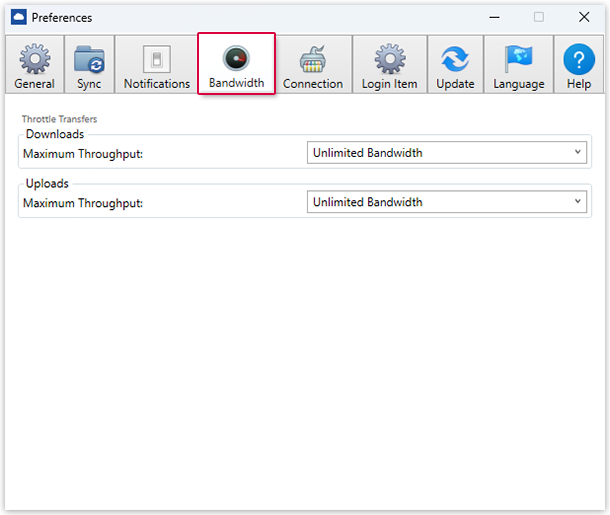
Task: Click the Throttle Transfers heading
Action: (x=59, y=119)
